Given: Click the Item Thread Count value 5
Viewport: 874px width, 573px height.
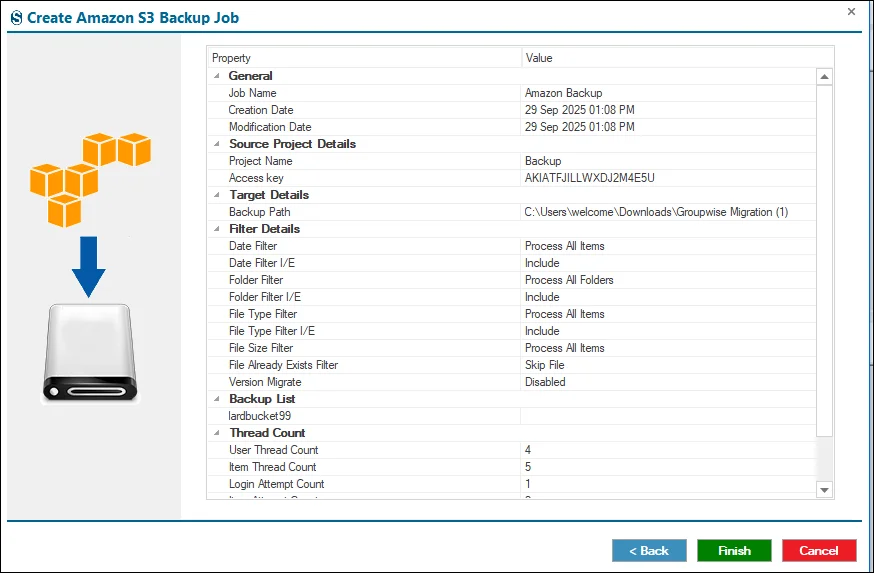Looking at the screenshot, I should [x=528, y=467].
